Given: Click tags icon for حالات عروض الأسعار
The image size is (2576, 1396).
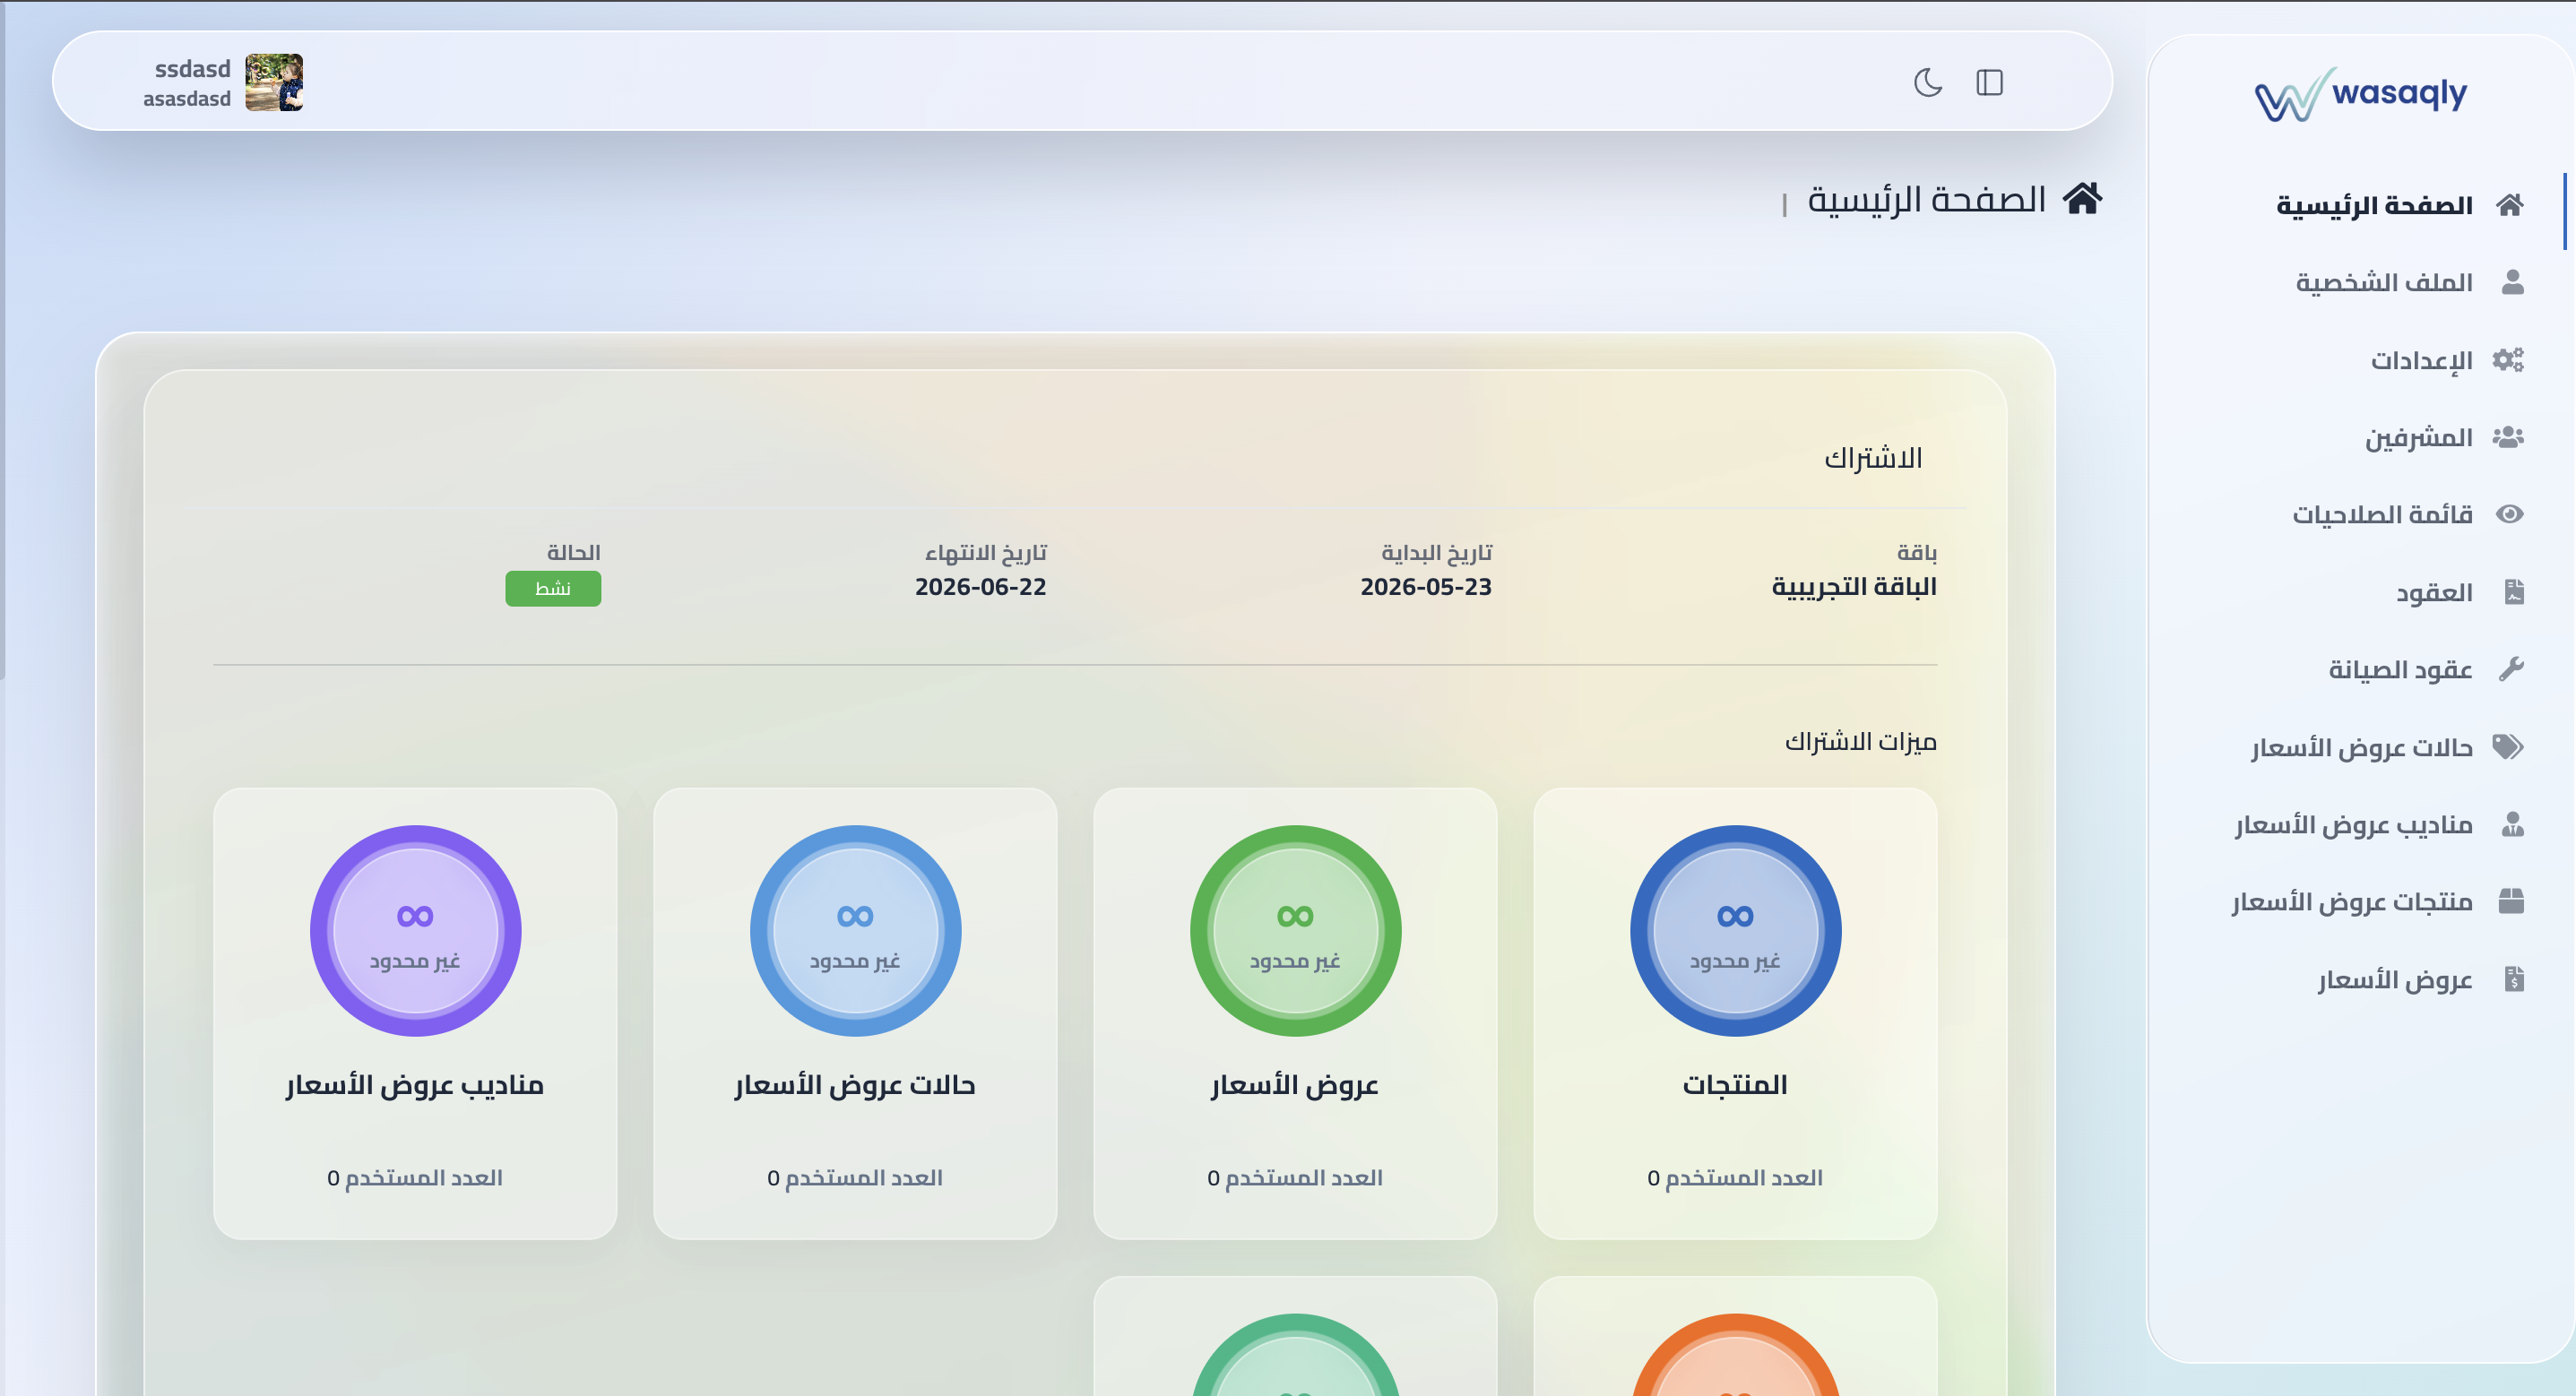Looking at the screenshot, I should point(2508,747).
